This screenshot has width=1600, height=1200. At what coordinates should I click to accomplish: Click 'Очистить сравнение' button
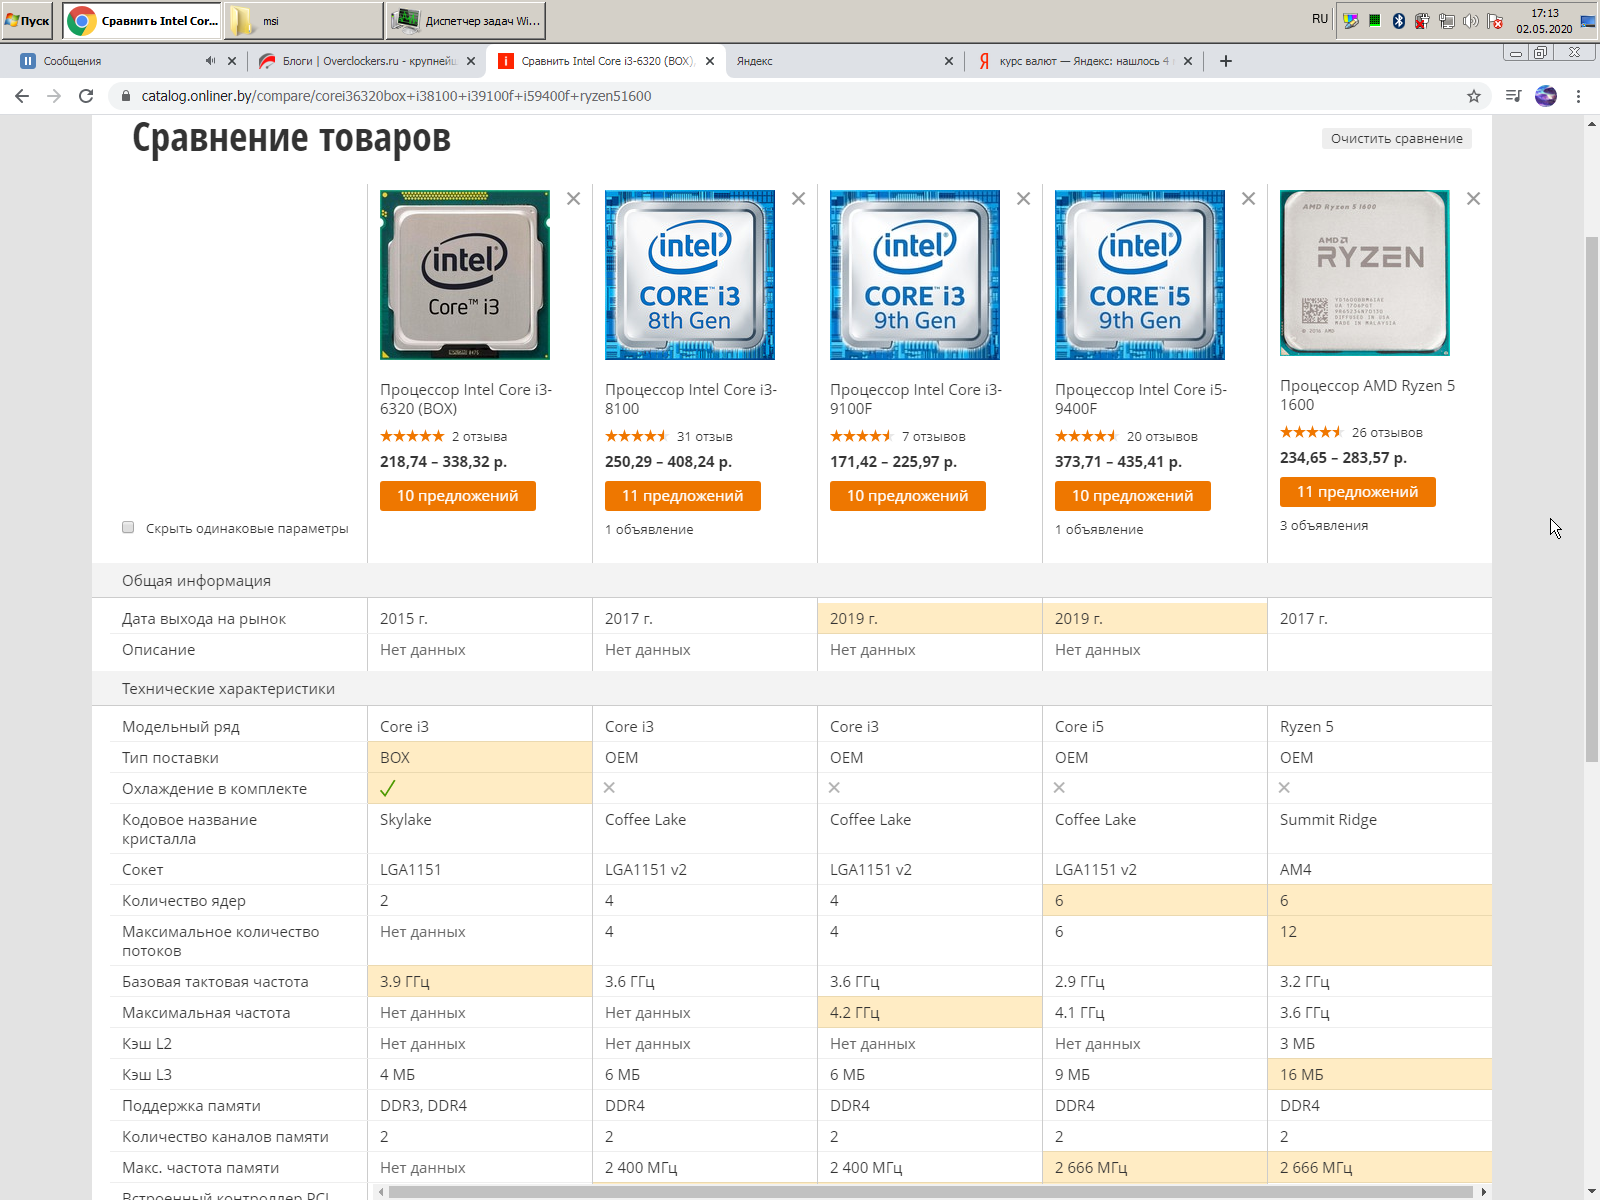pos(1396,139)
